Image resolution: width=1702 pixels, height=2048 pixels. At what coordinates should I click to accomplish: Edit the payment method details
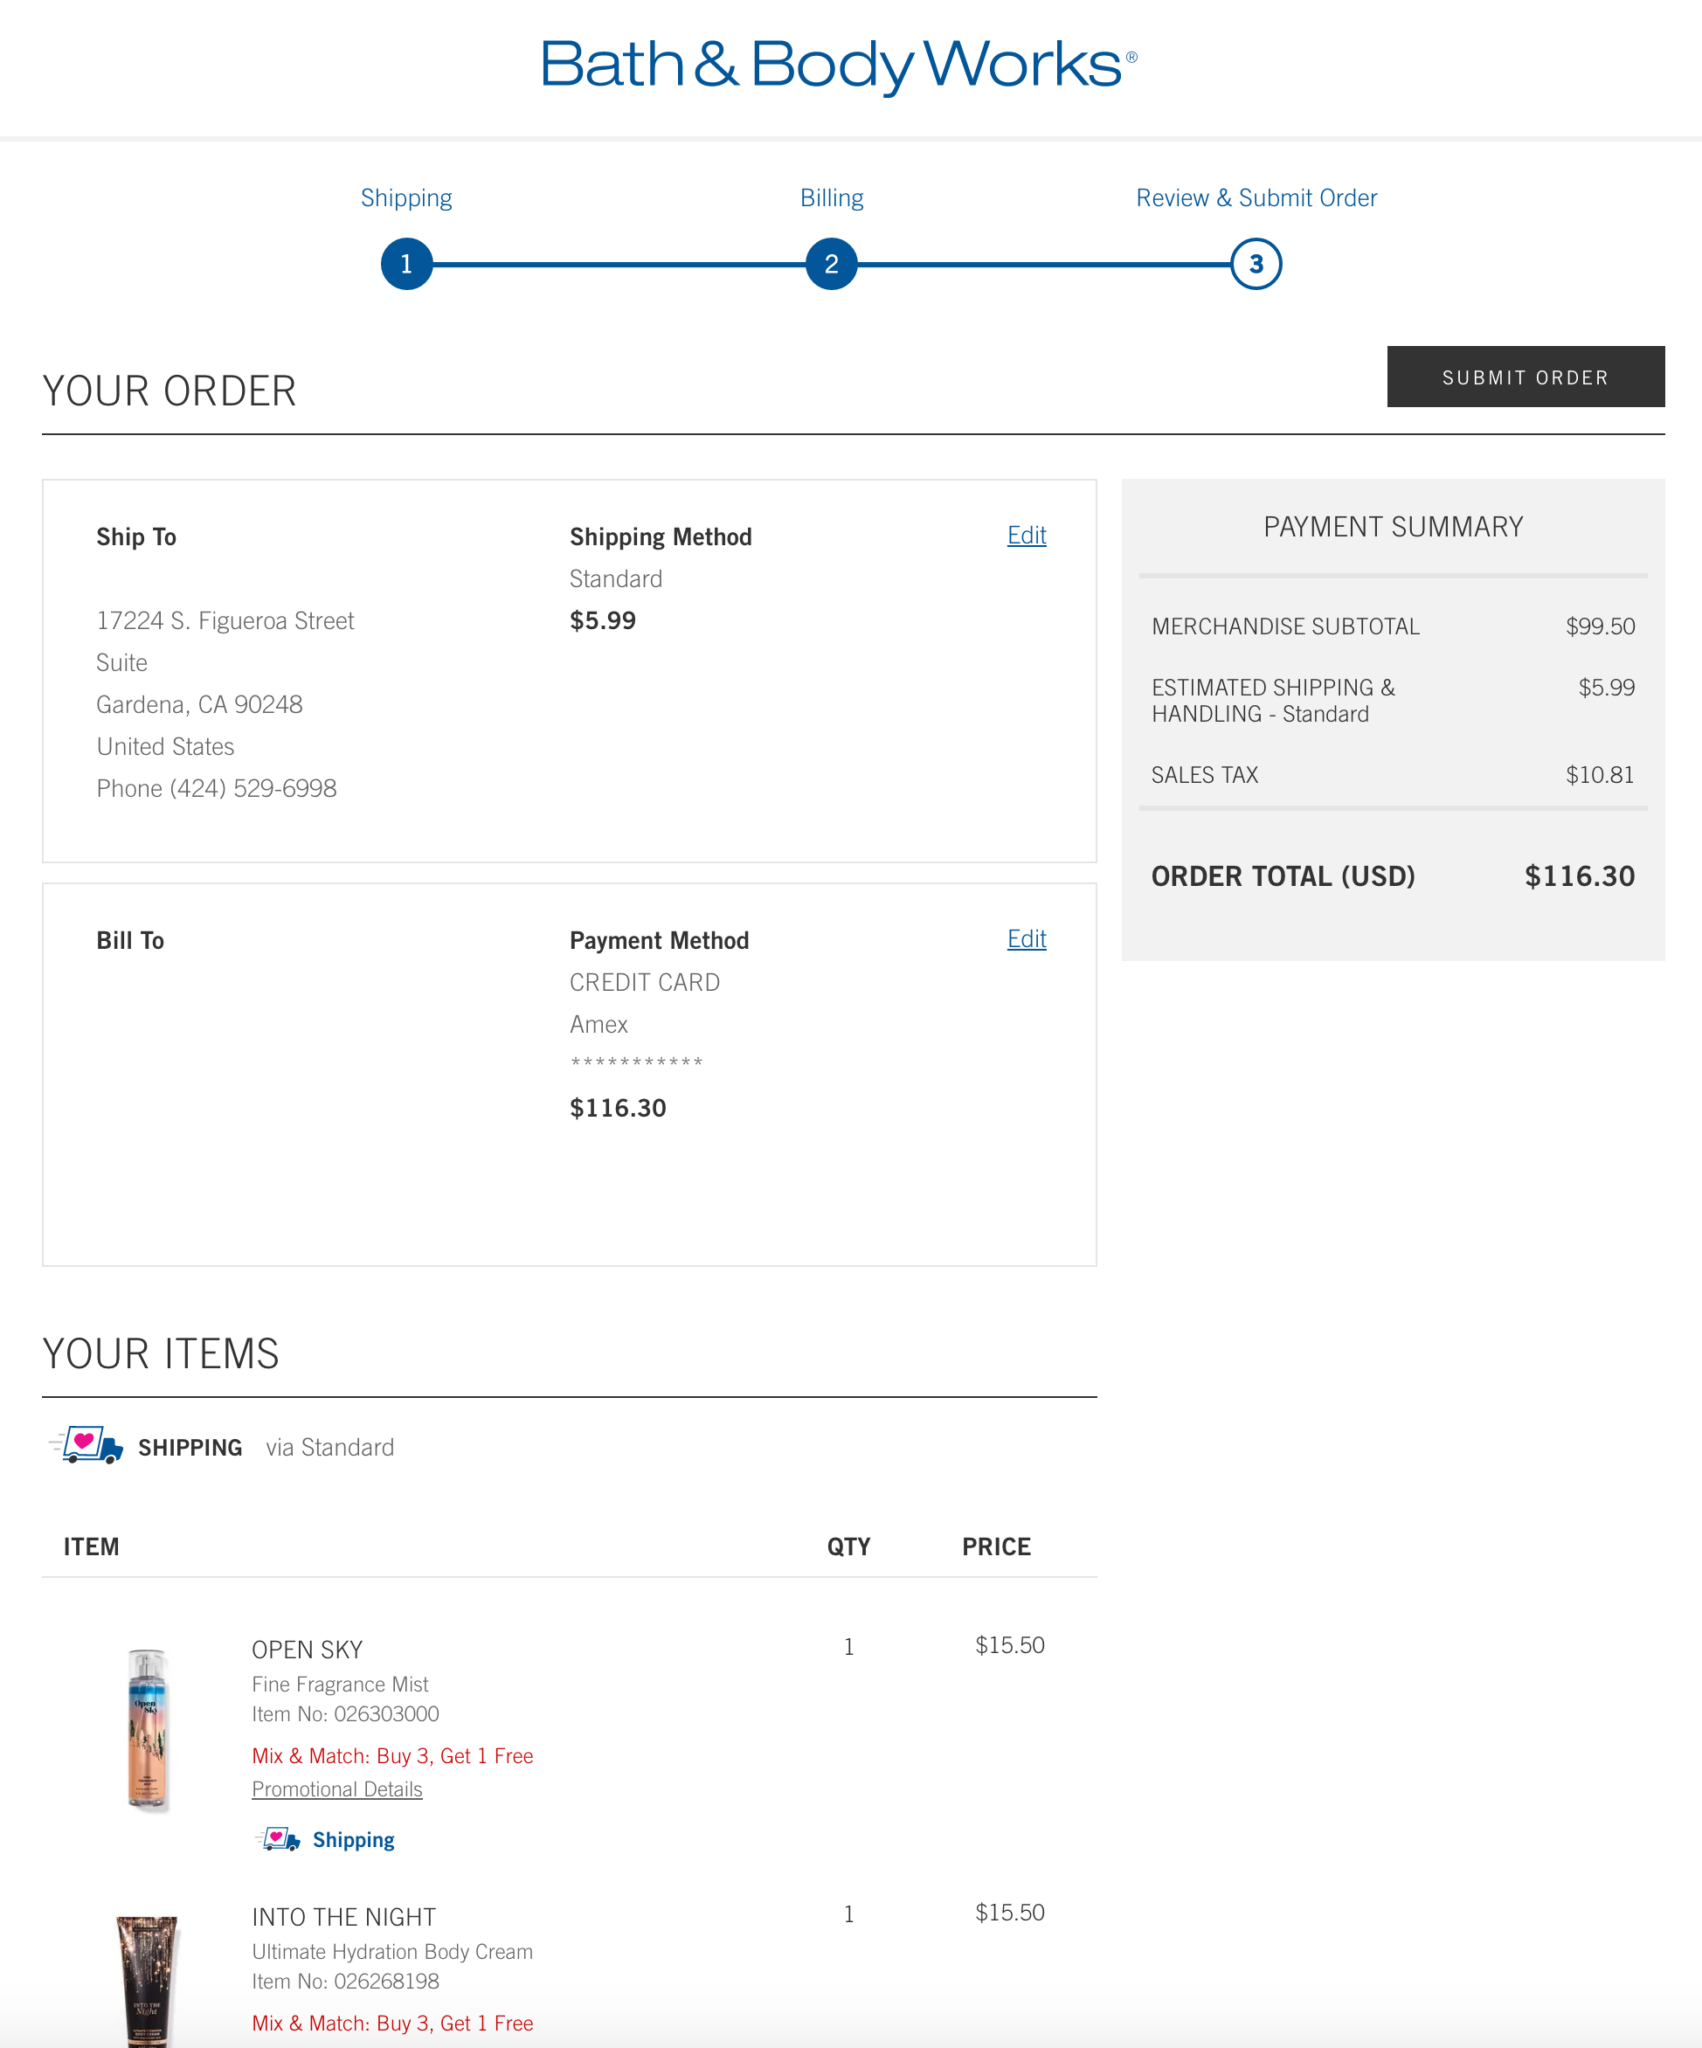pos(1026,939)
